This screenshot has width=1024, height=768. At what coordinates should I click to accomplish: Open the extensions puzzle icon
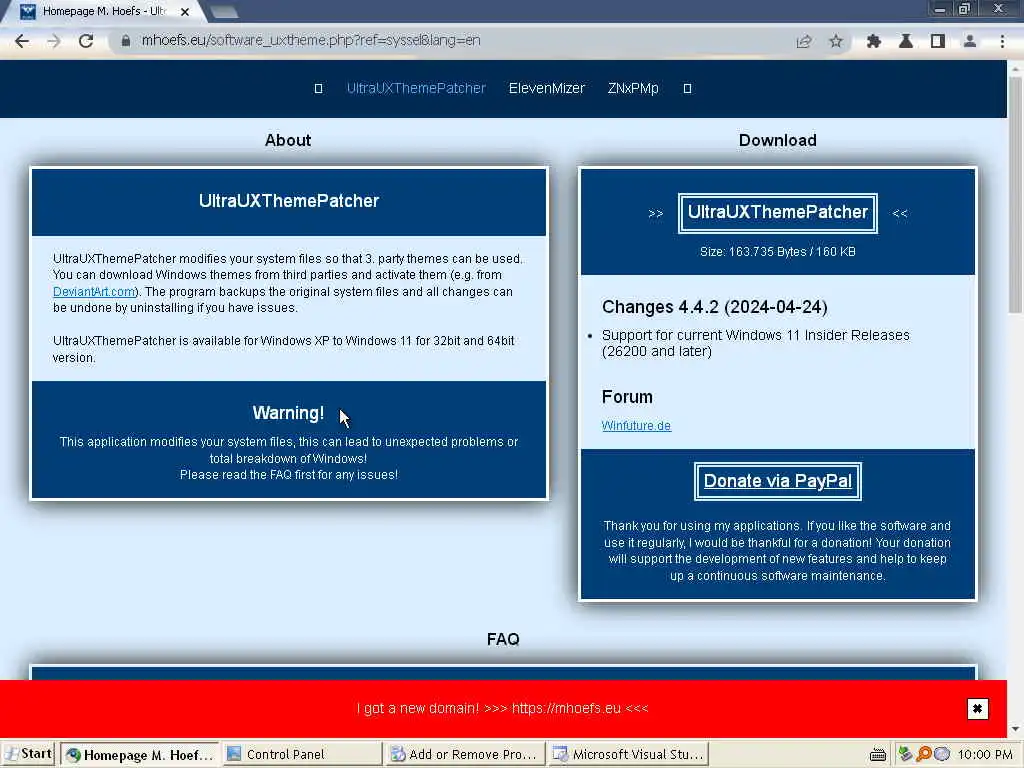click(x=874, y=41)
